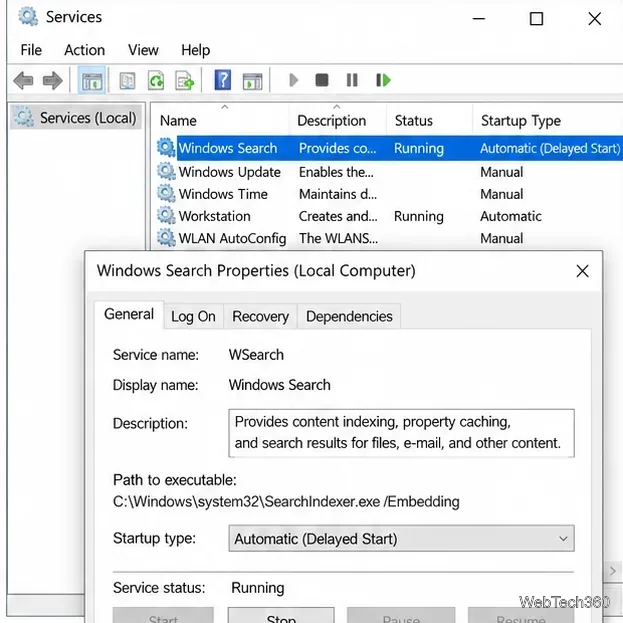This screenshot has height=623, width=623.
Task: Open the Action menu
Action: click(85, 50)
